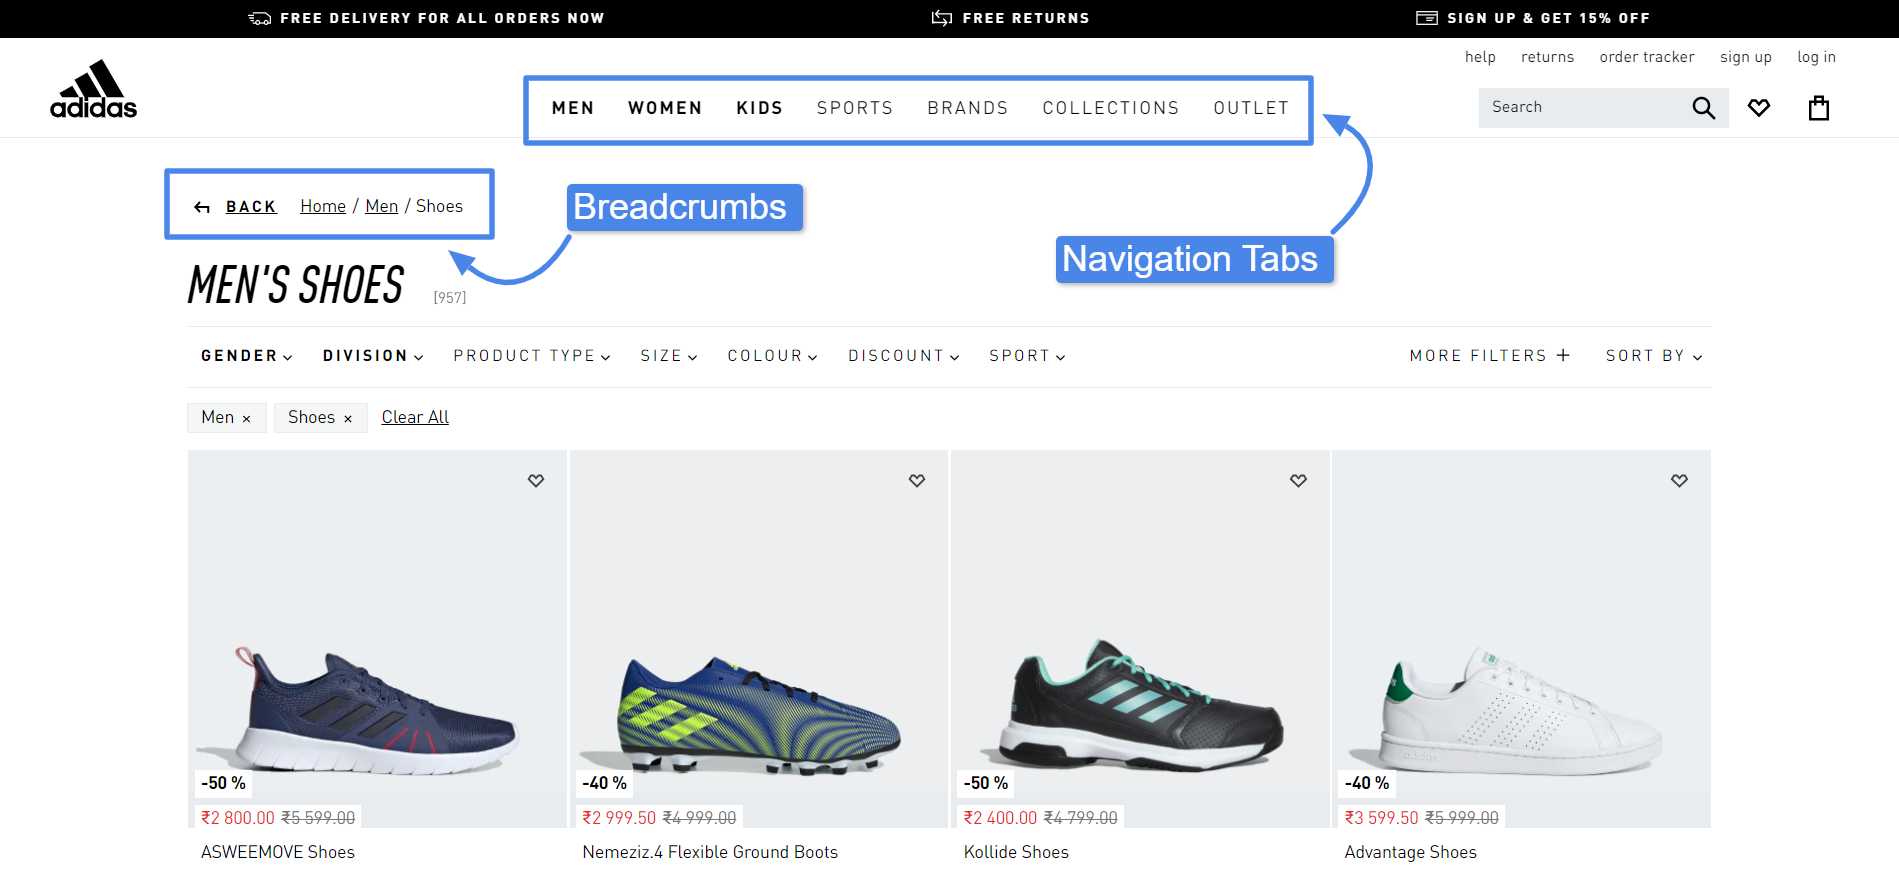Remove the Shoes filter chip

[x=348, y=419]
